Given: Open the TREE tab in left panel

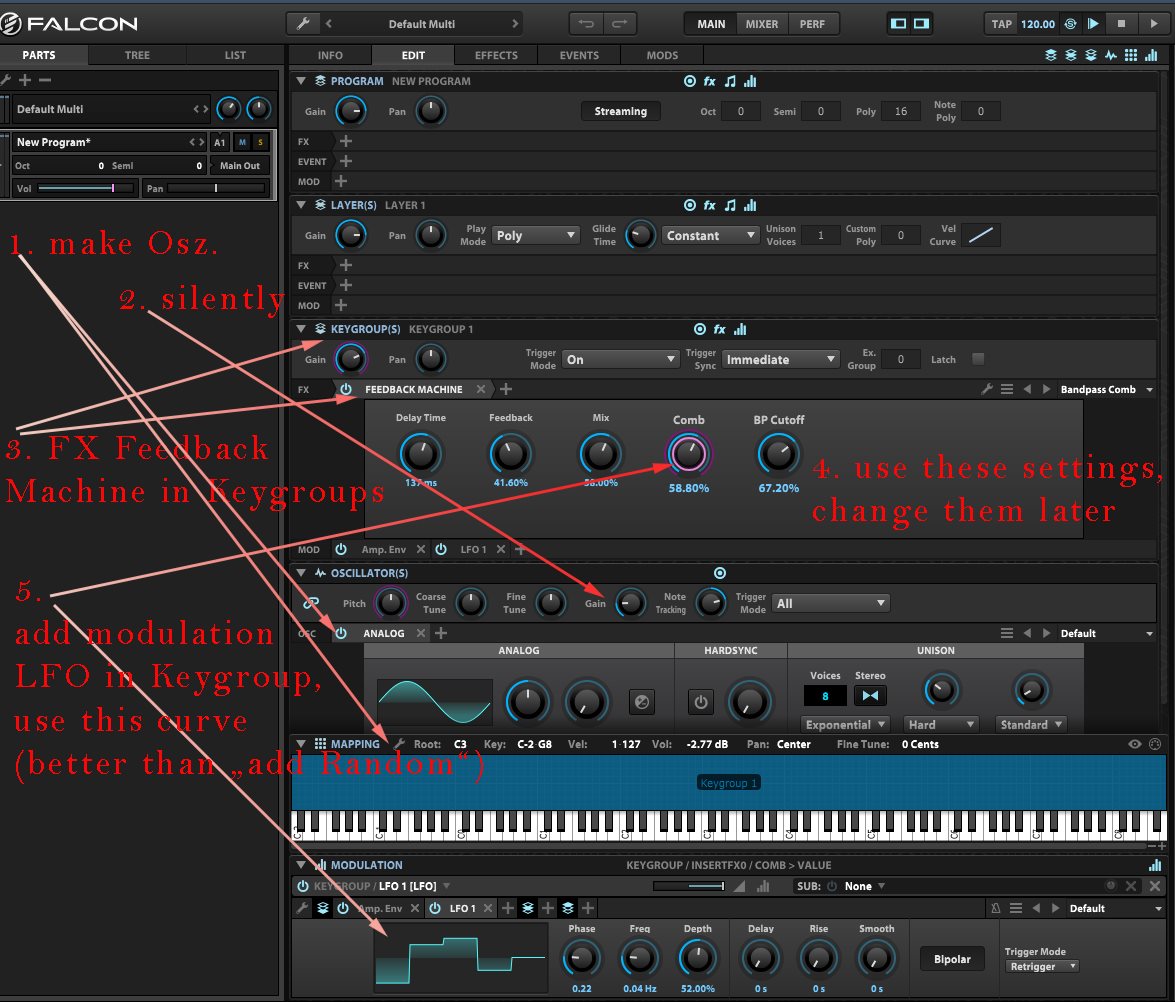Looking at the screenshot, I should (x=137, y=55).
